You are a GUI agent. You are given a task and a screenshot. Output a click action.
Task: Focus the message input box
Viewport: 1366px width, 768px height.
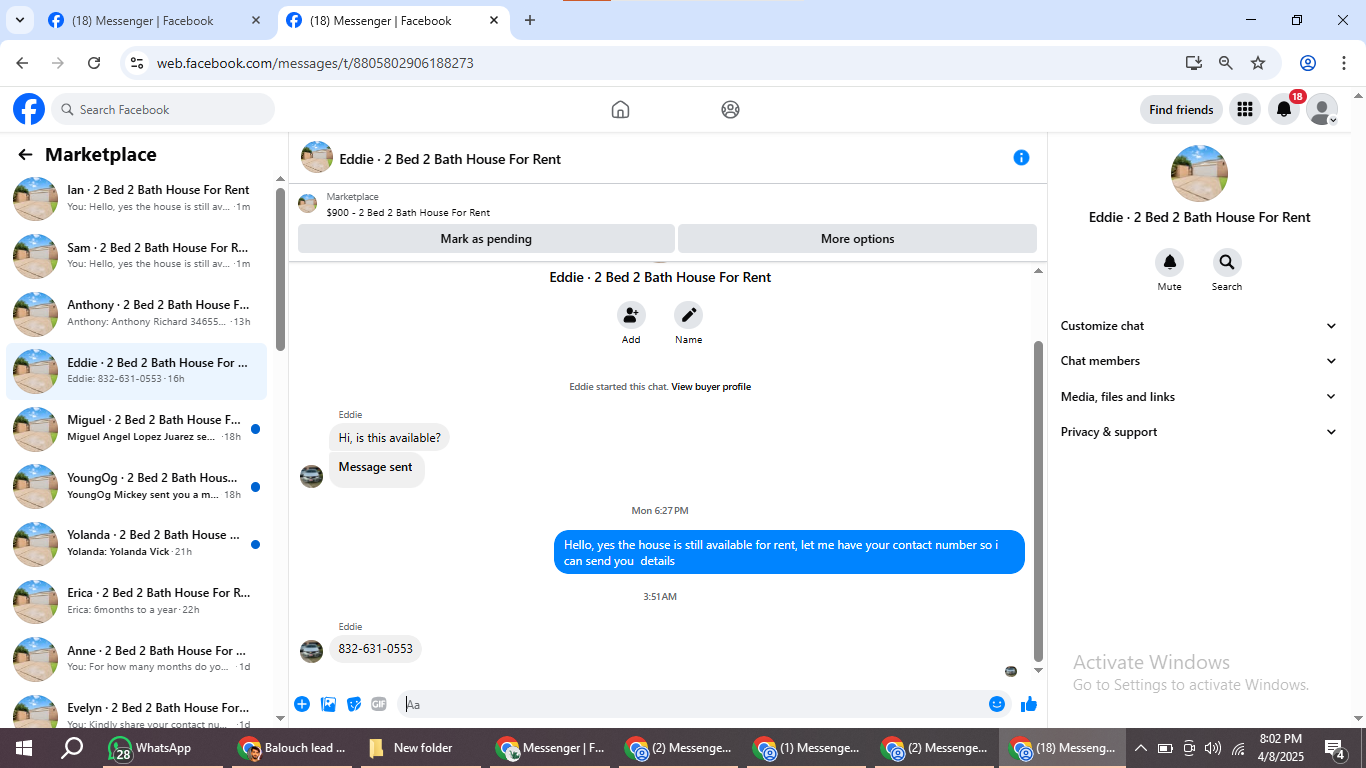694,705
